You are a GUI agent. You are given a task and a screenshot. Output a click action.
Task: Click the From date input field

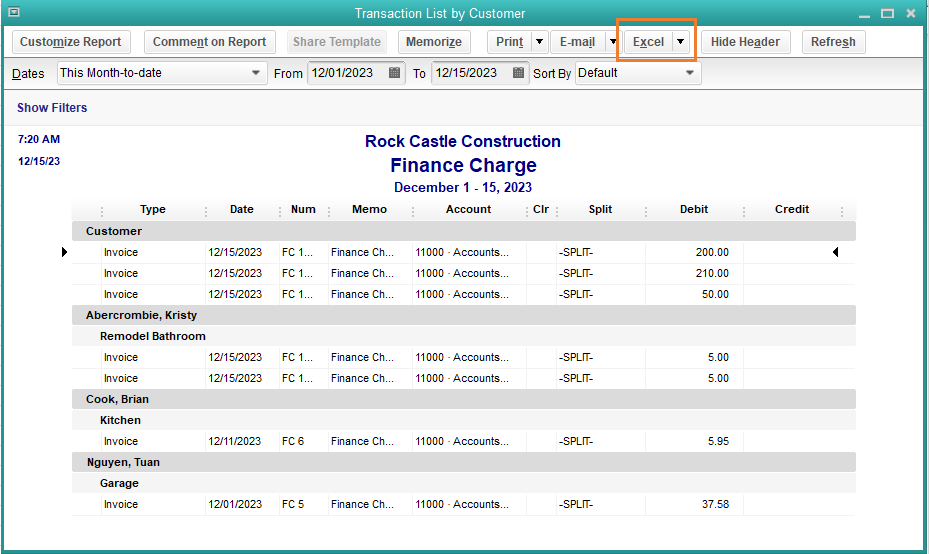[x=345, y=73]
